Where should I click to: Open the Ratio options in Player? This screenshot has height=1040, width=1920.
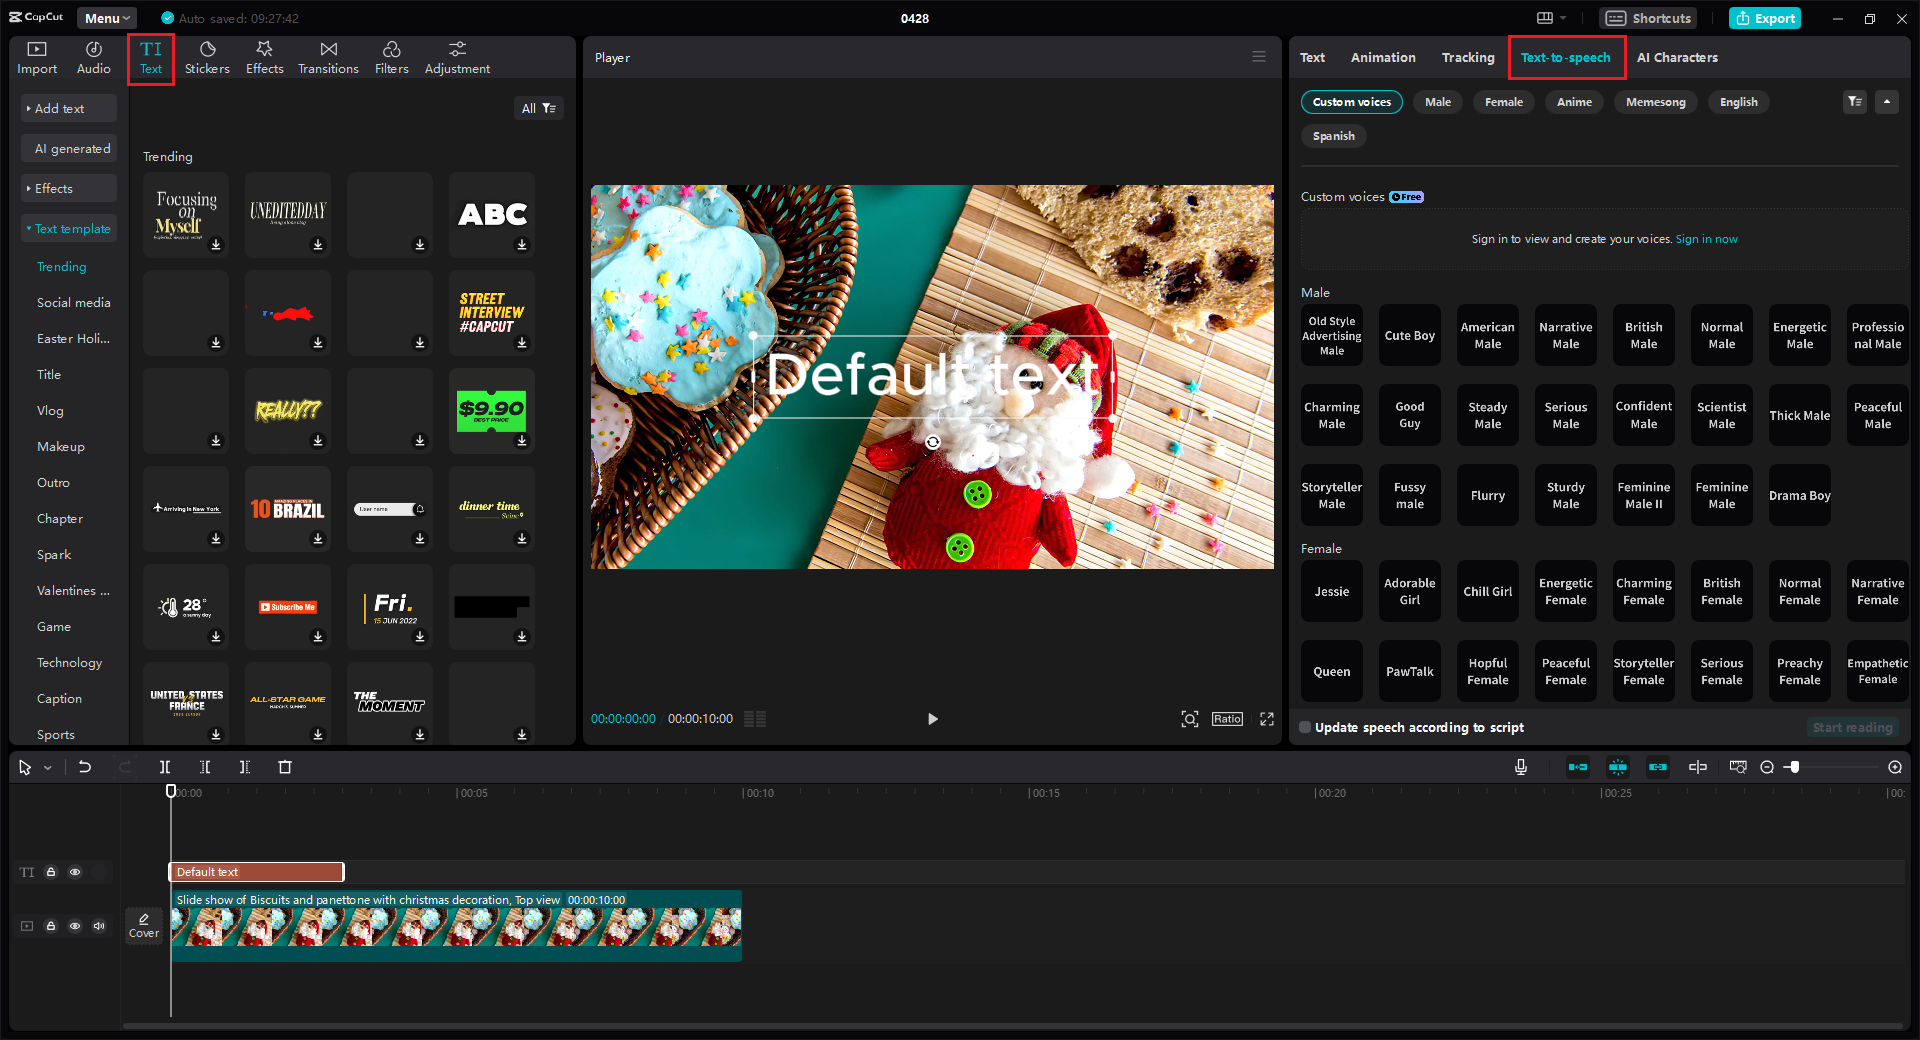1227,719
